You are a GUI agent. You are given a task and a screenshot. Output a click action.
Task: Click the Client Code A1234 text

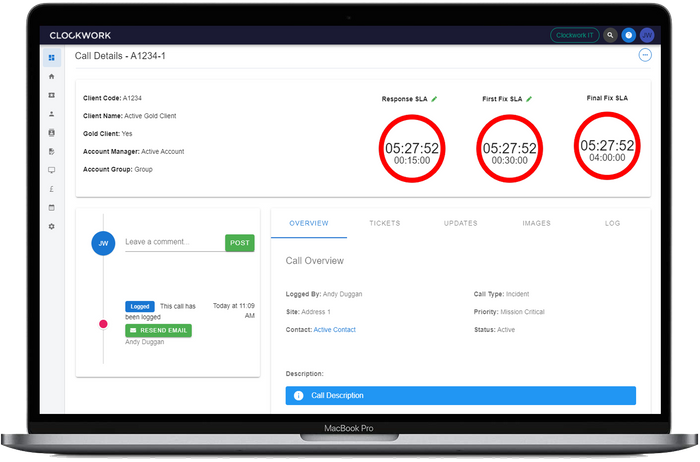pos(112,98)
